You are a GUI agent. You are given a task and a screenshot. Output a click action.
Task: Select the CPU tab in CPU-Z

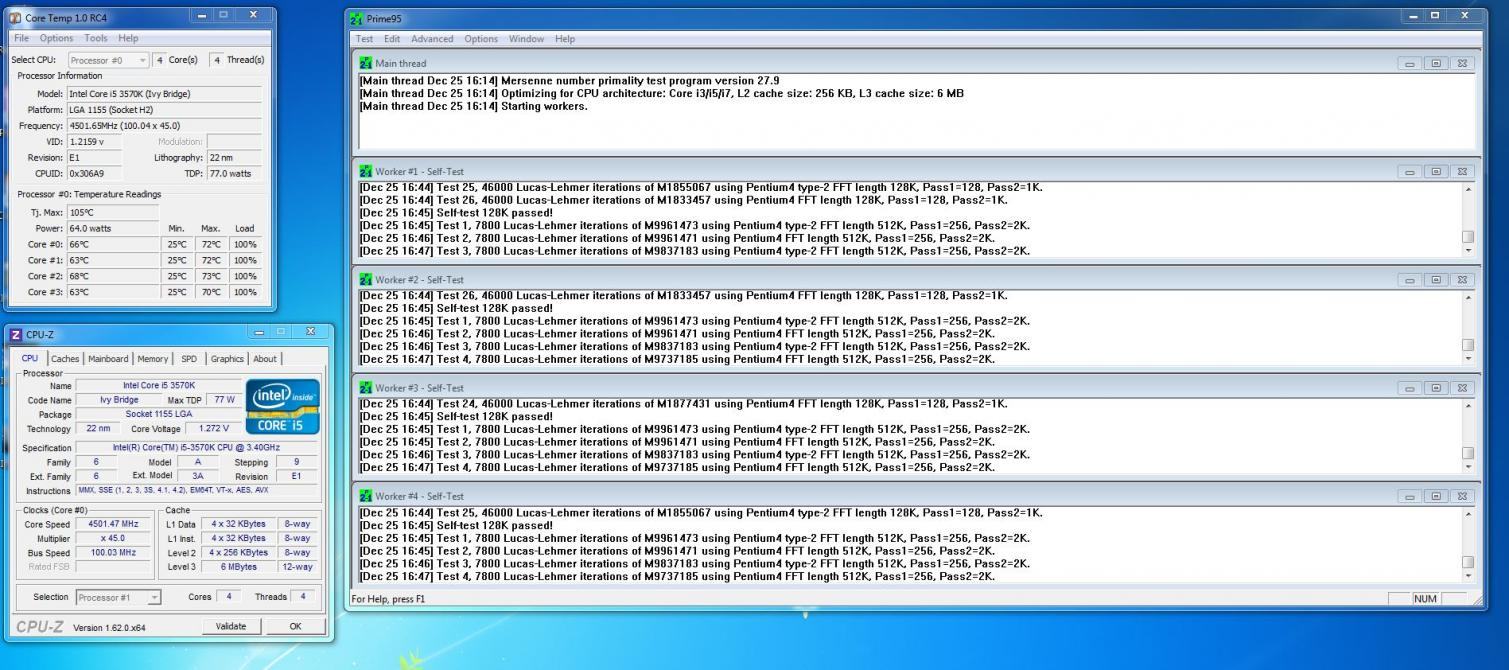point(30,358)
